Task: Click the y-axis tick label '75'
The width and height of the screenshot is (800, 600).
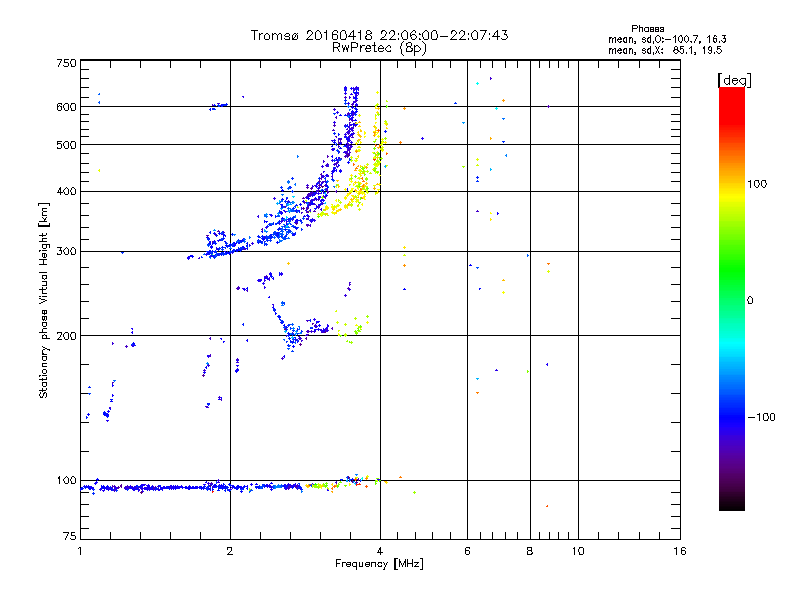Action: click(70, 536)
